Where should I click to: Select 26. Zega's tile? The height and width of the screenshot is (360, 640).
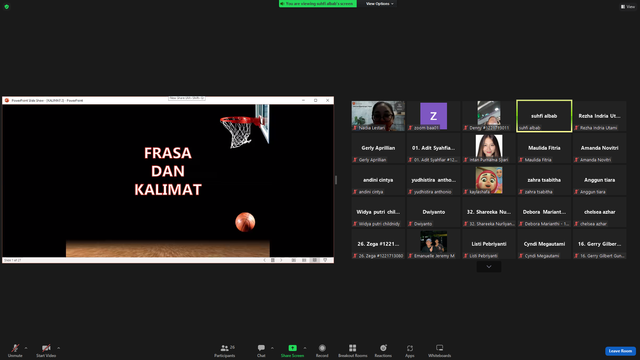(x=378, y=244)
